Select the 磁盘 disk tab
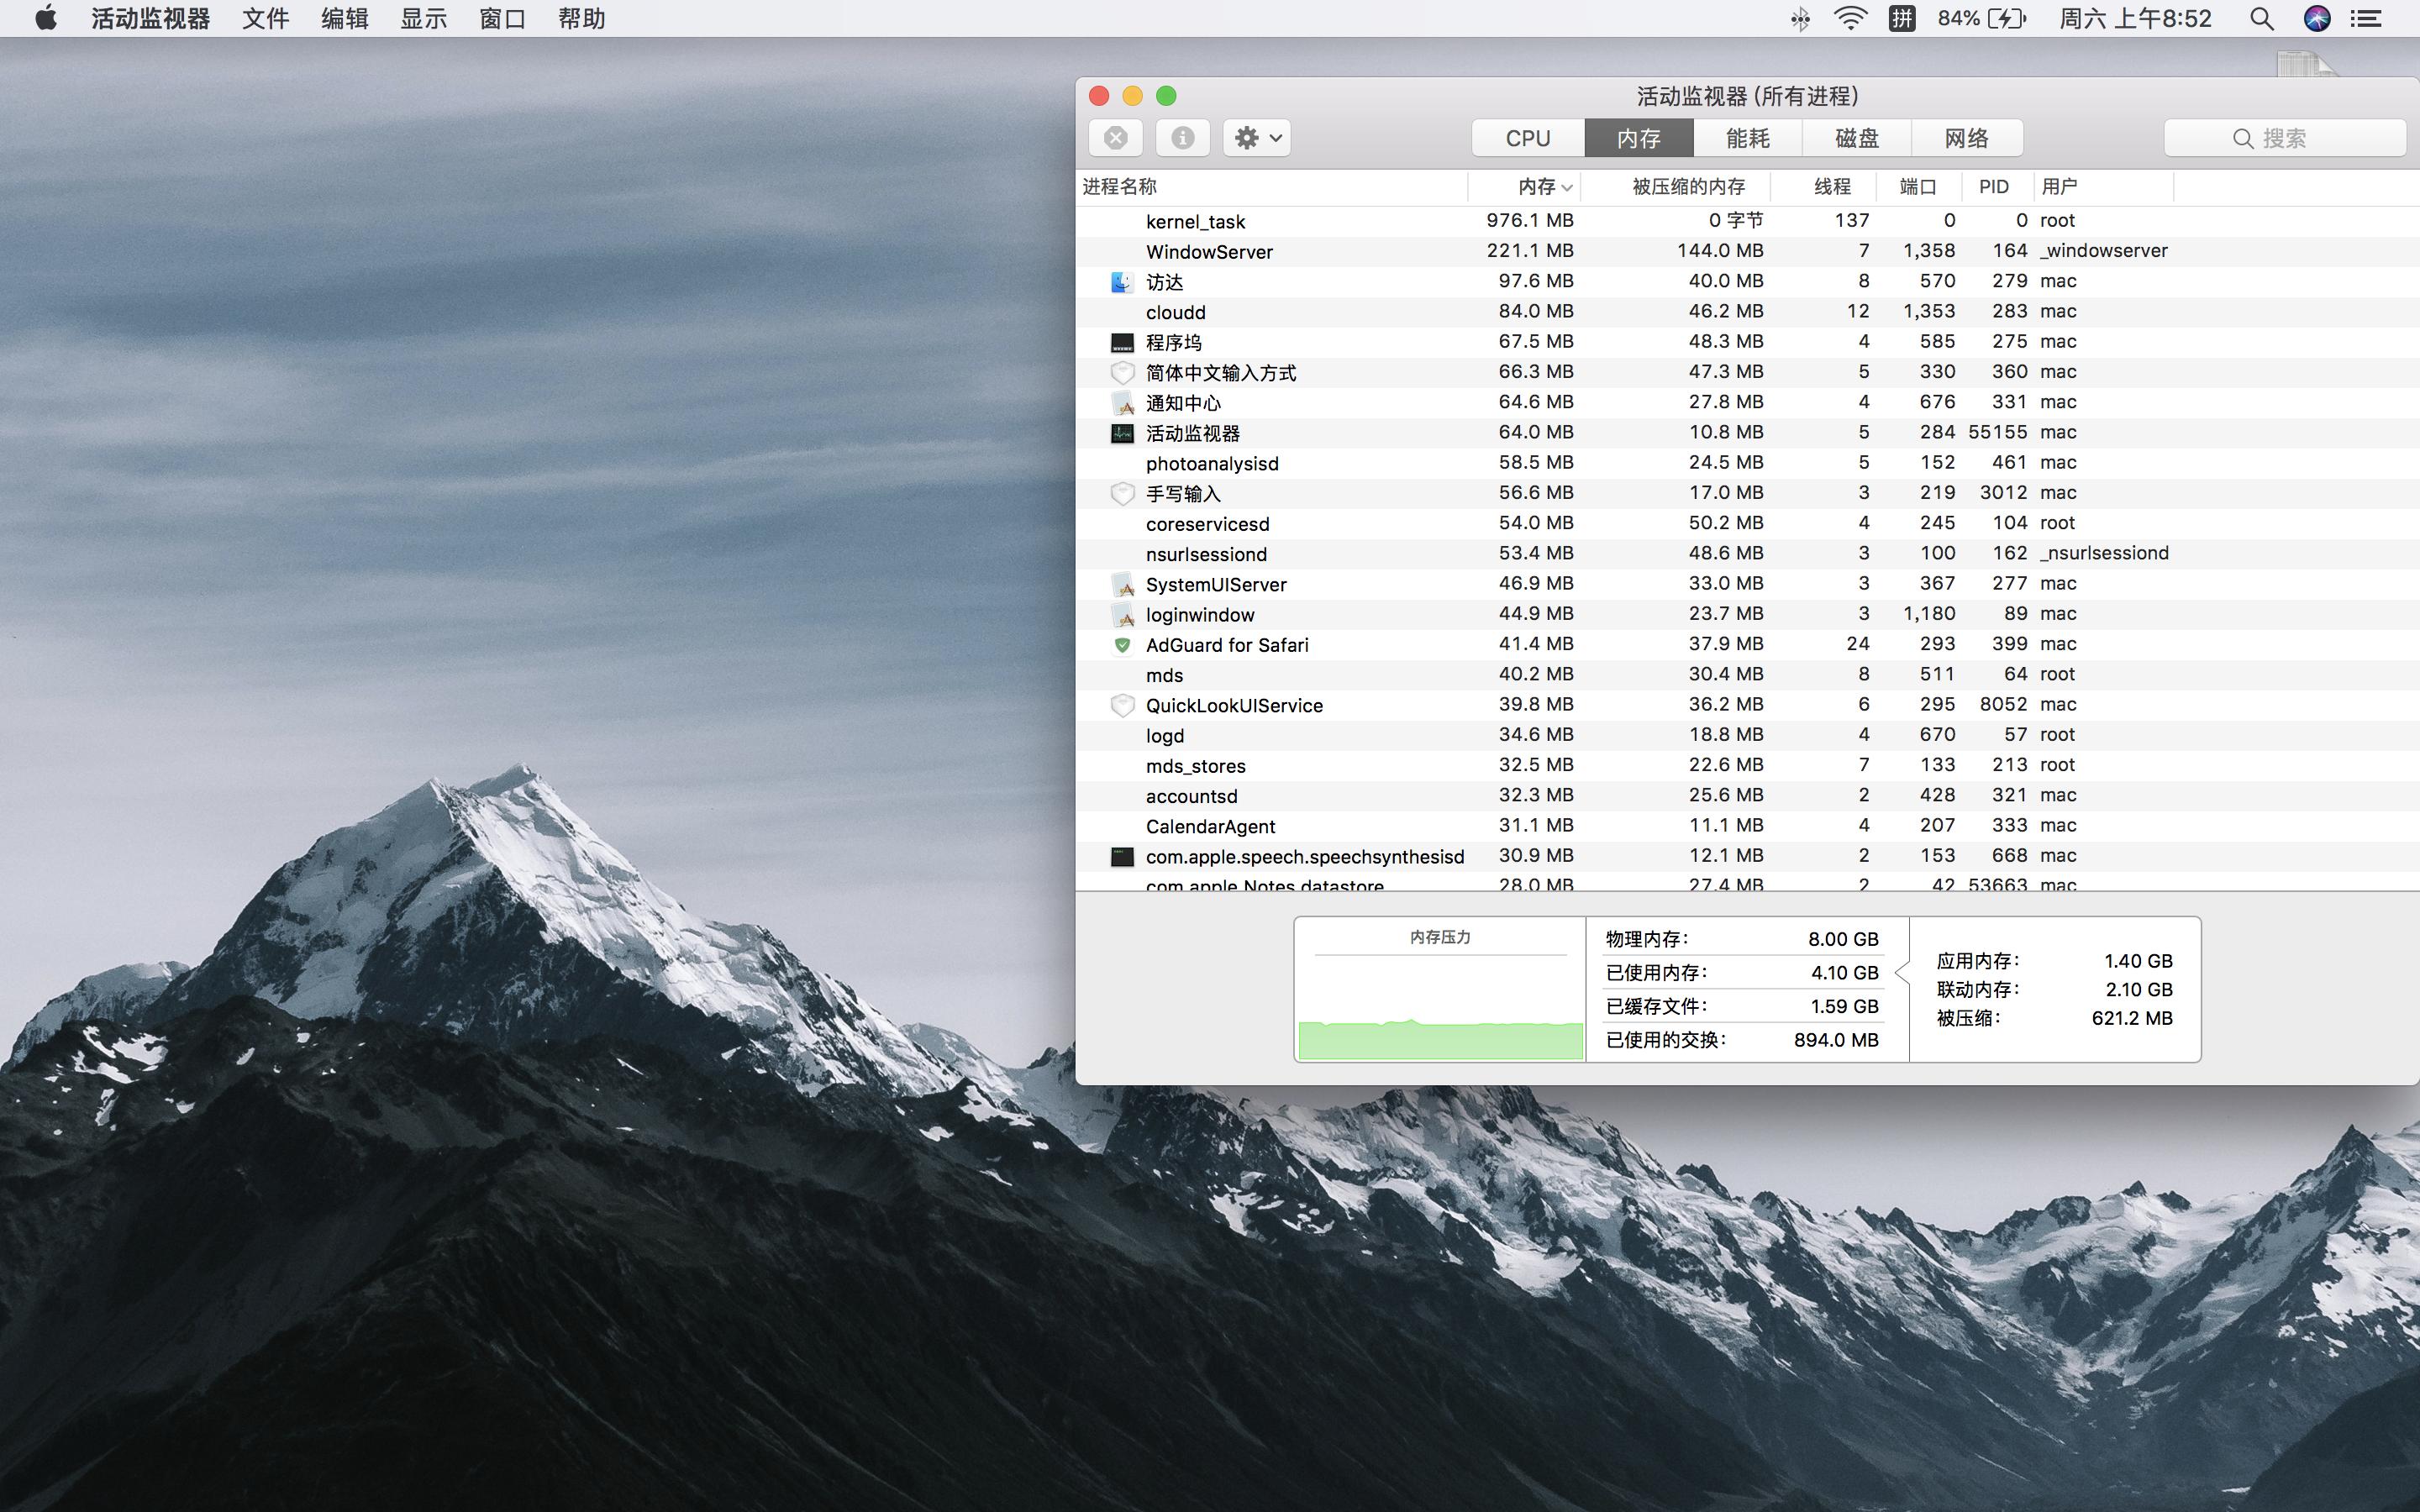 click(1856, 138)
